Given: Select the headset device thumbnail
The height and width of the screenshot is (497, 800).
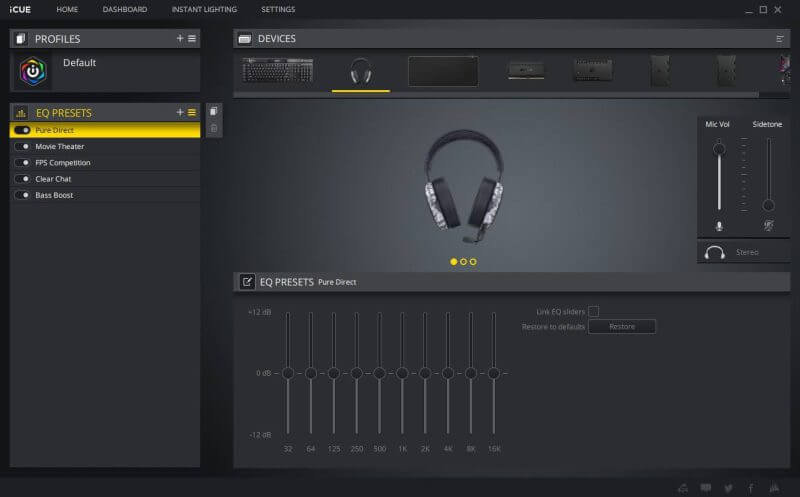Looking at the screenshot, I should (x=361, y=71).
